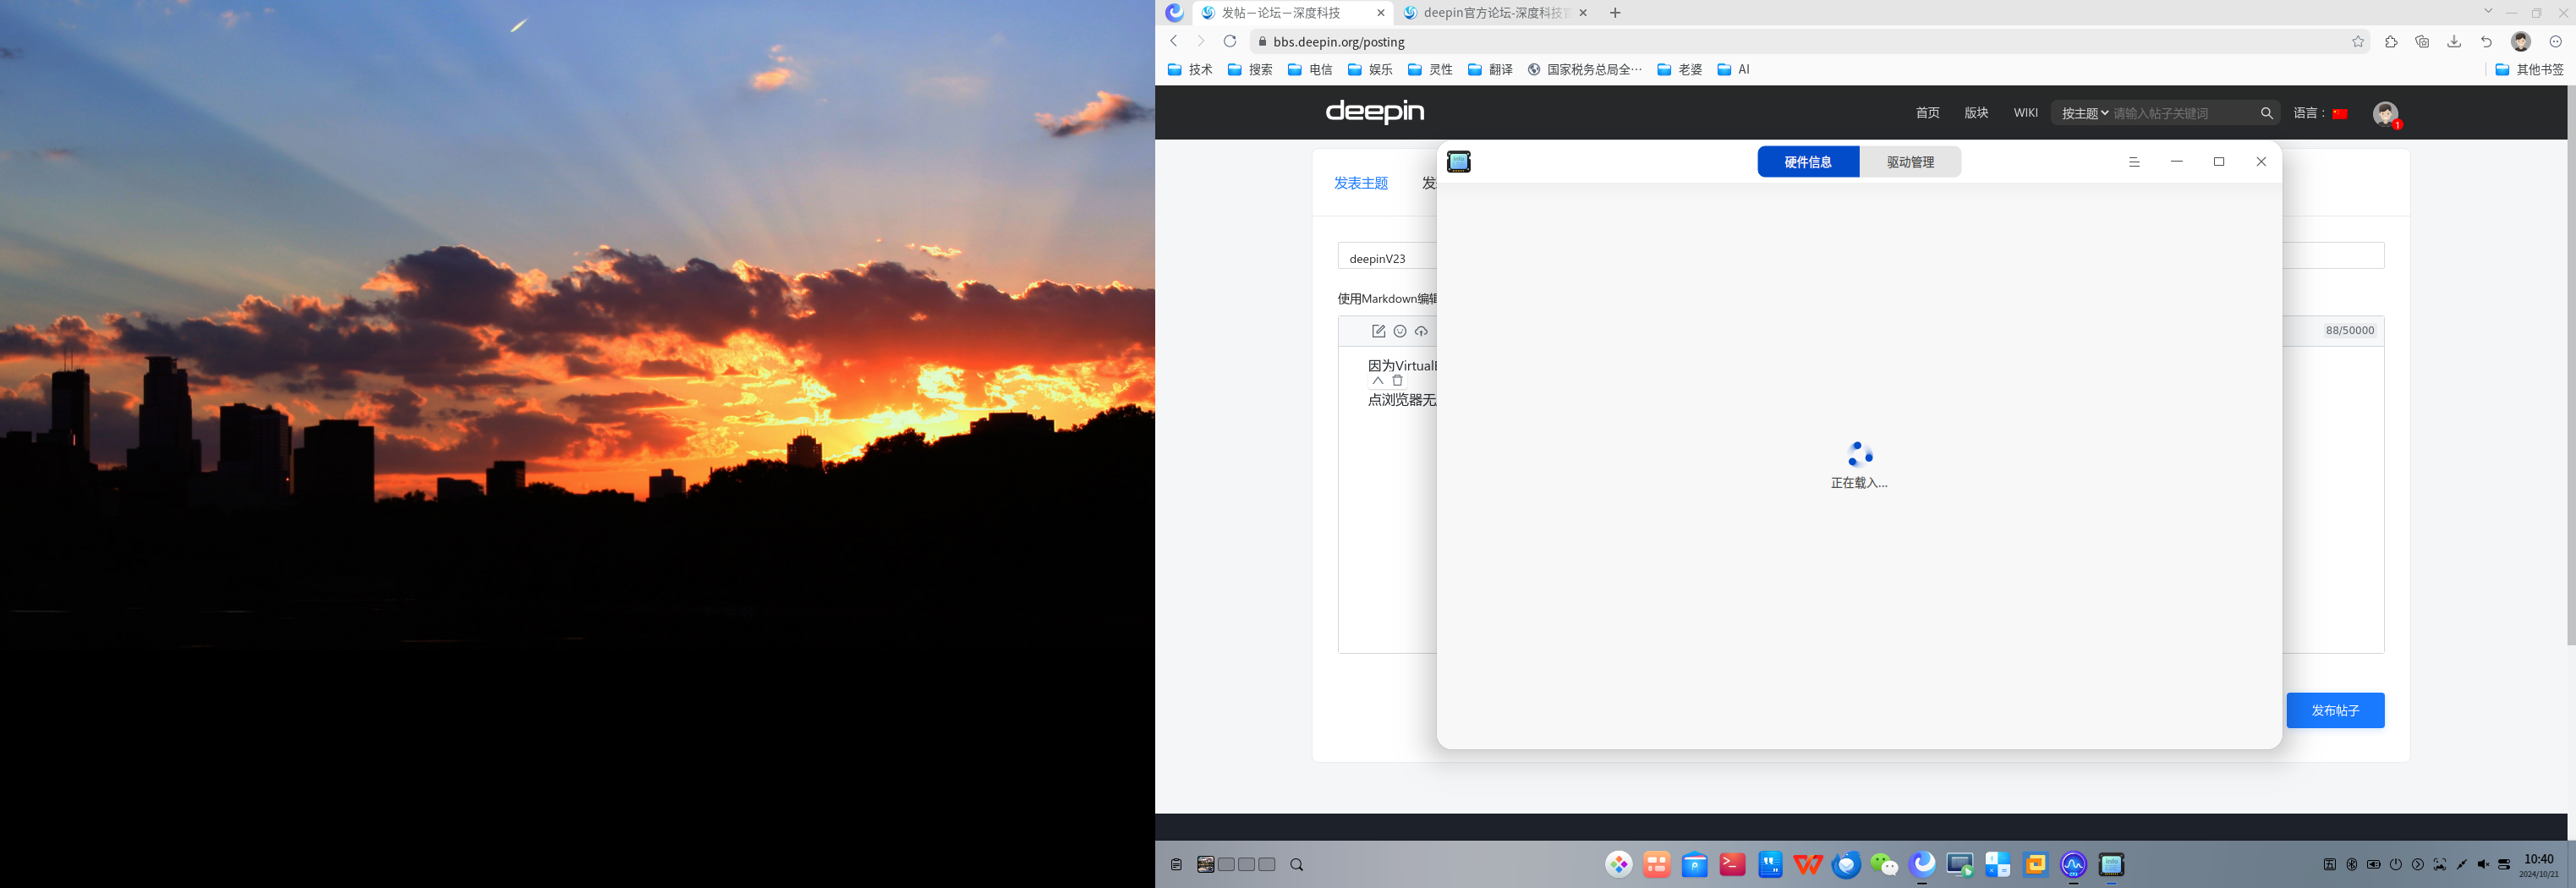
Task: Expand the 其他书签 bookmark folder
Action: coord(2529,70)
